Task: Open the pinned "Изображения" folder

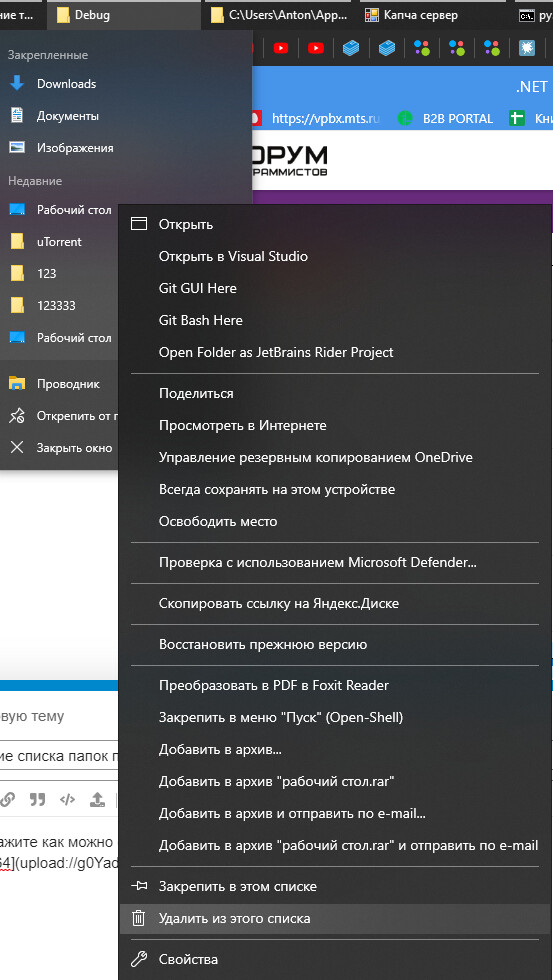Action: pos(125,148)
